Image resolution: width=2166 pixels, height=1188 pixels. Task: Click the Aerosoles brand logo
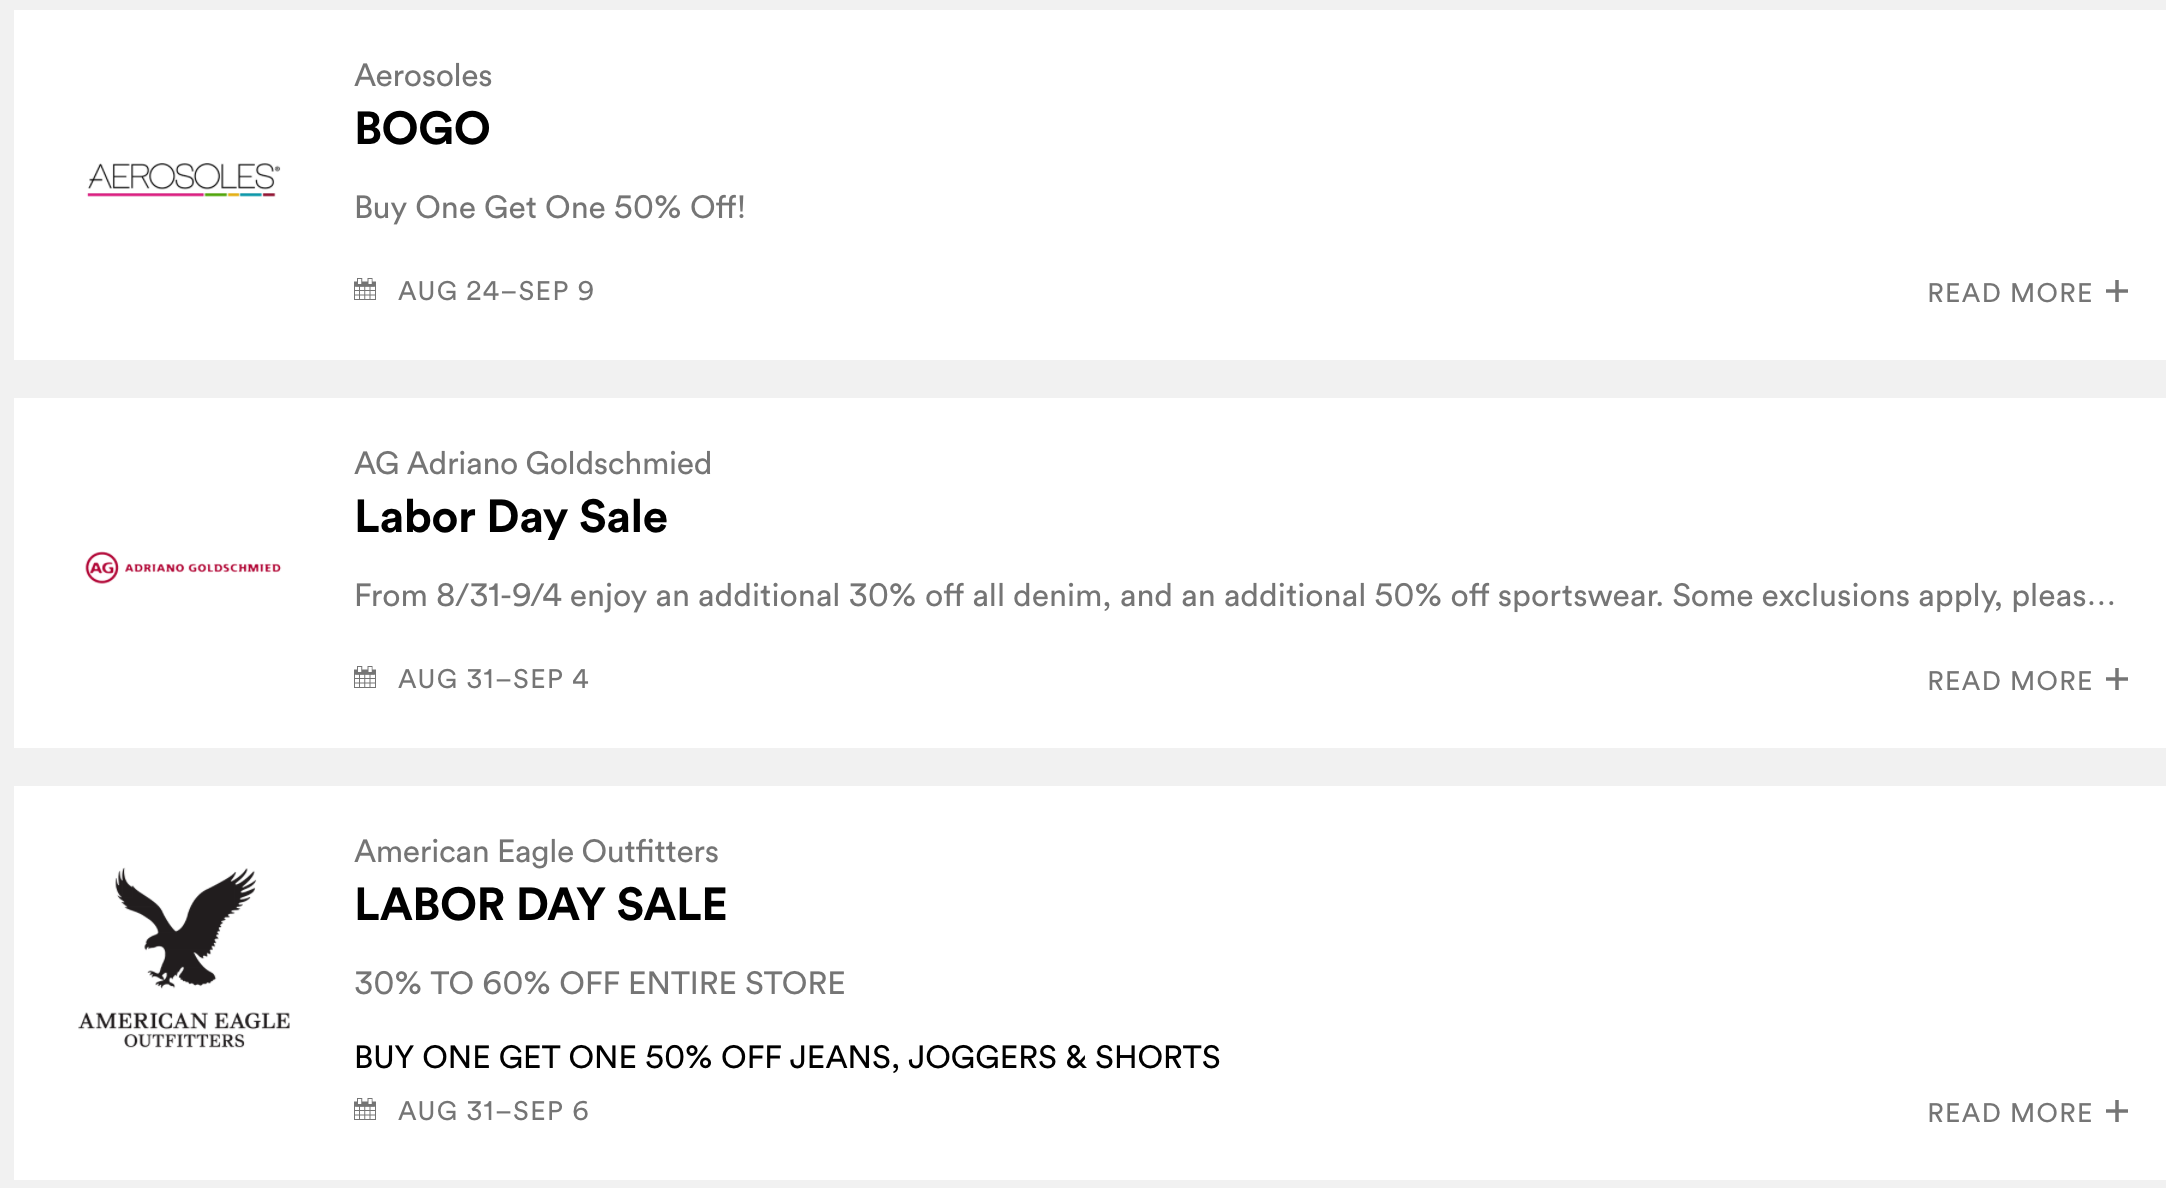[184, 178]
